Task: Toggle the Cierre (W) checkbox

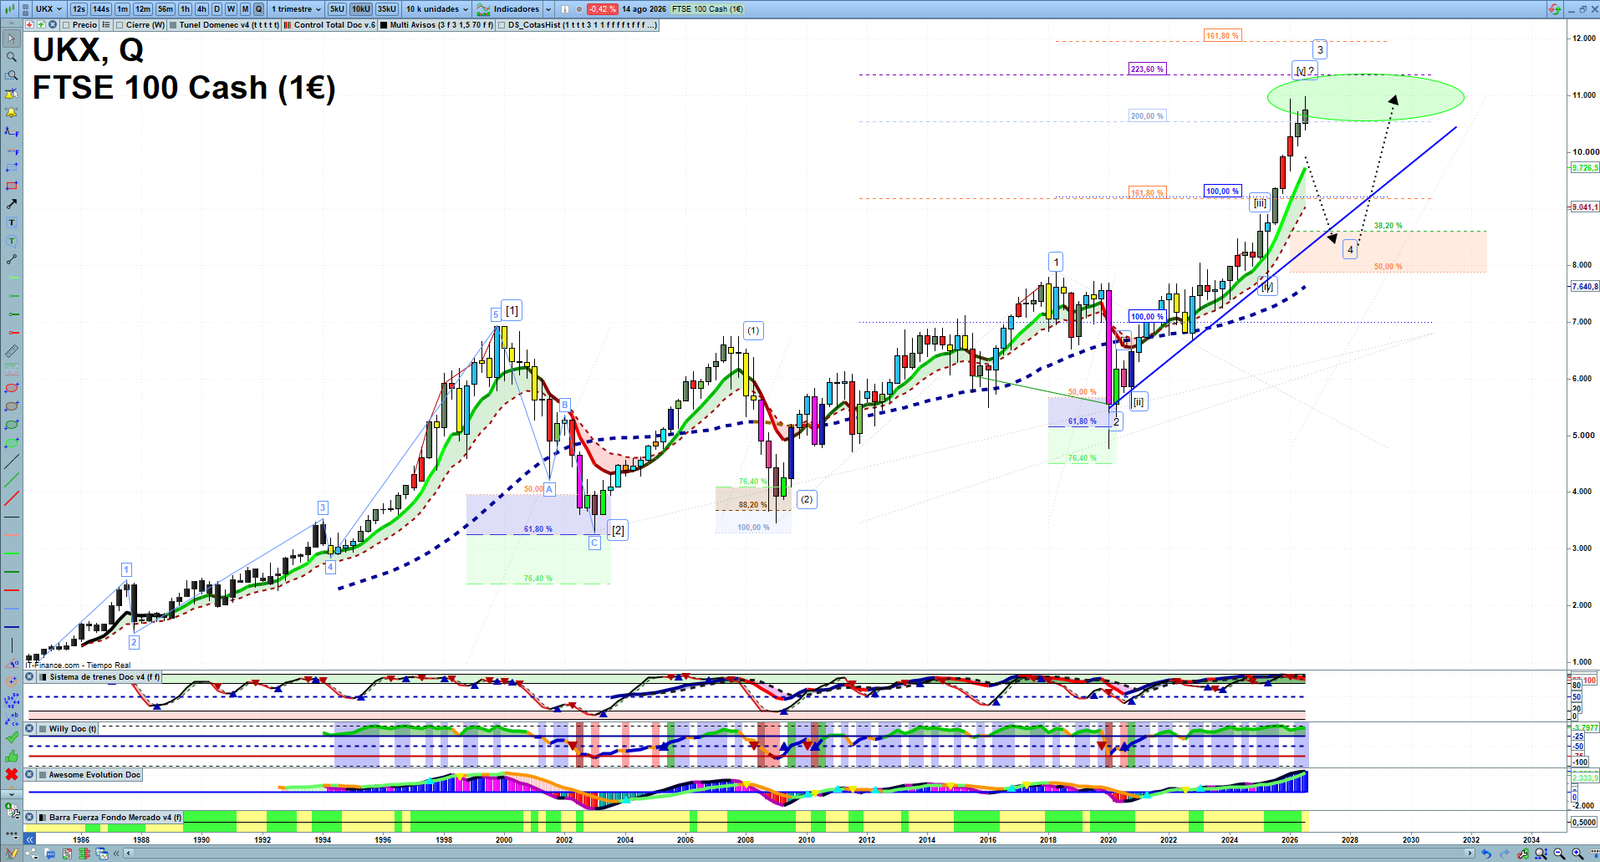Action: tap(119, 24)
